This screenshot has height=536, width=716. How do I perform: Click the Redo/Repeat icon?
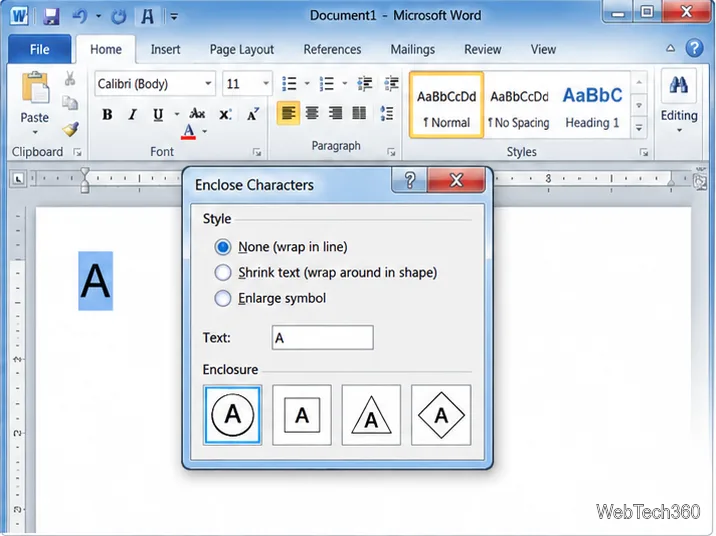click(119, 17)
